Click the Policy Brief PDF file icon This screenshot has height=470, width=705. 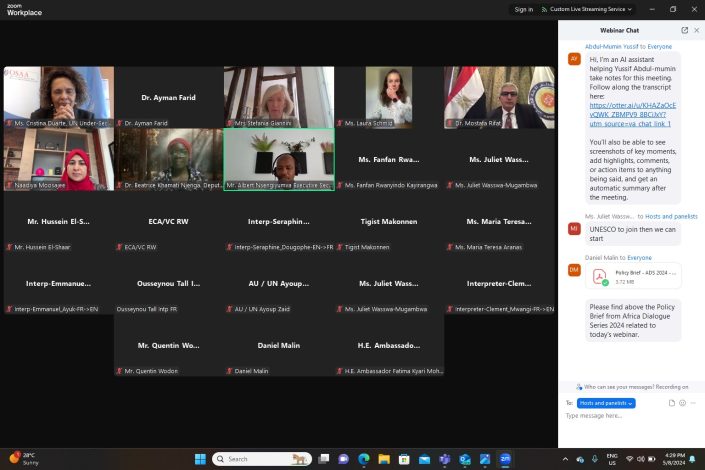[601, 275]
